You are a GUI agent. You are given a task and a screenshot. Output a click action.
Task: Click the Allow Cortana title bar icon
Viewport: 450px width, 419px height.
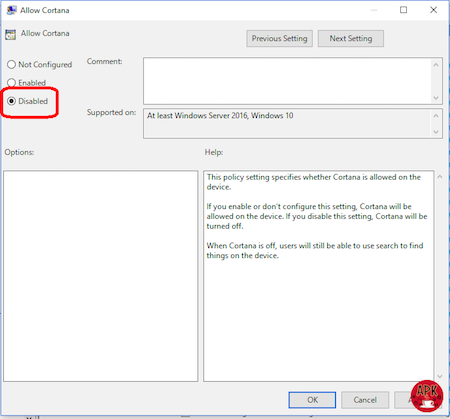click(x=11, y=10)
